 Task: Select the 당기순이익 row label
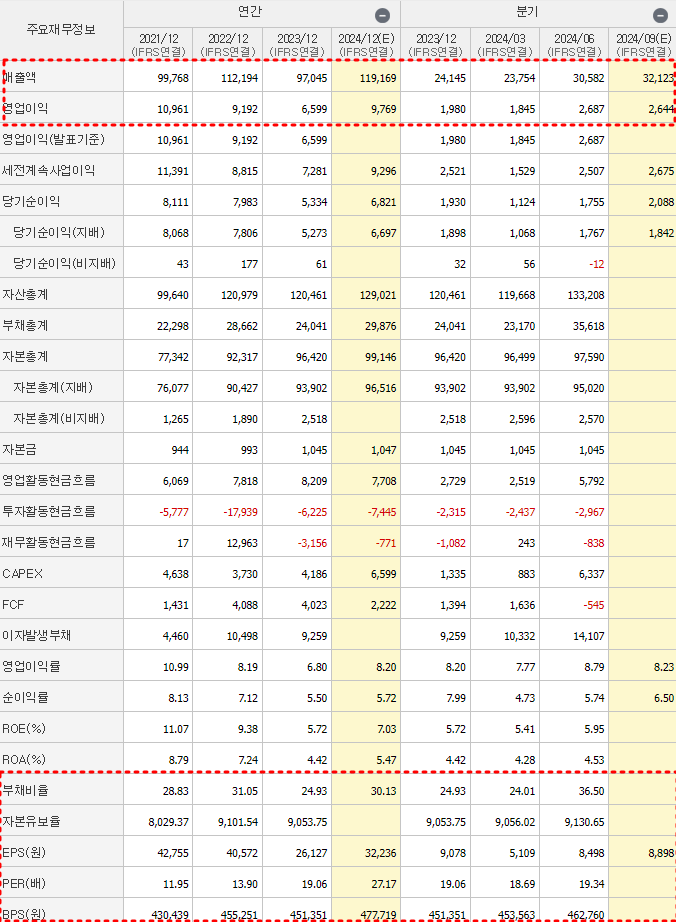[31, 201]
